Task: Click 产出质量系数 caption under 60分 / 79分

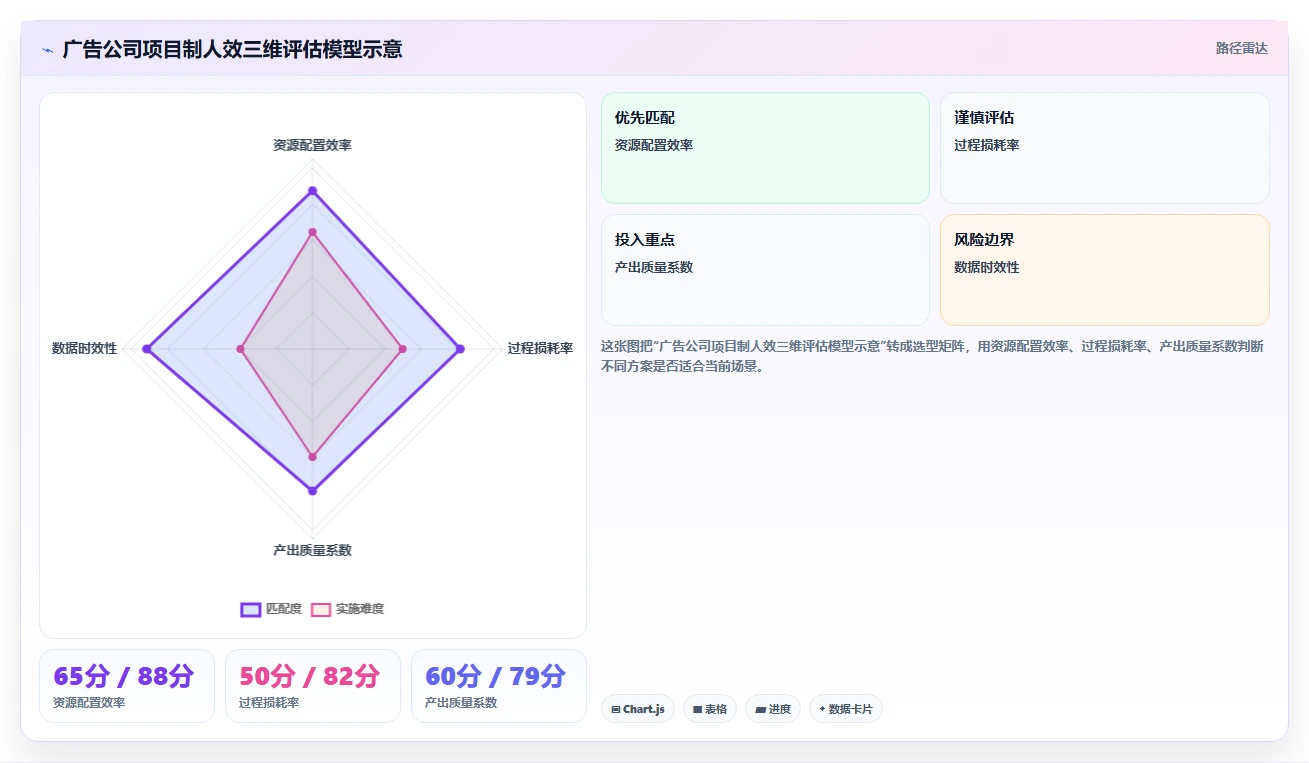Action: 461,702
